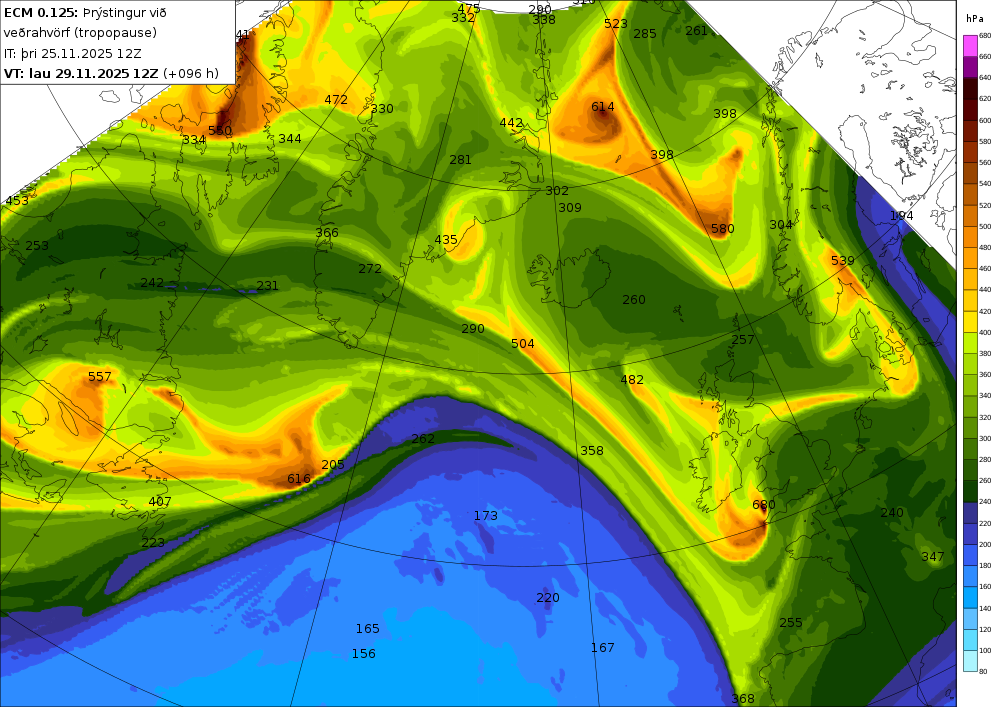Click the map value '453'
The width and height of the screenshot is (1000, 707).
(17, 200)
